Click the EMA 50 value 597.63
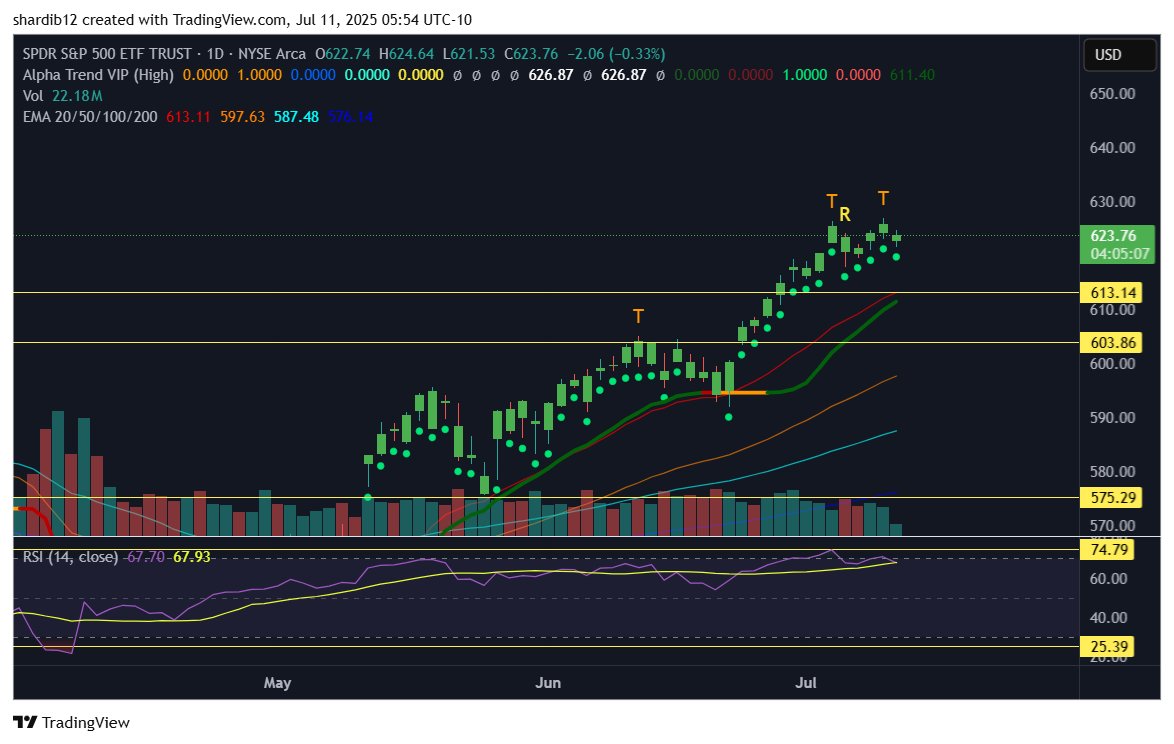Screen dimensions: 1174x744 tap(242, 117)
